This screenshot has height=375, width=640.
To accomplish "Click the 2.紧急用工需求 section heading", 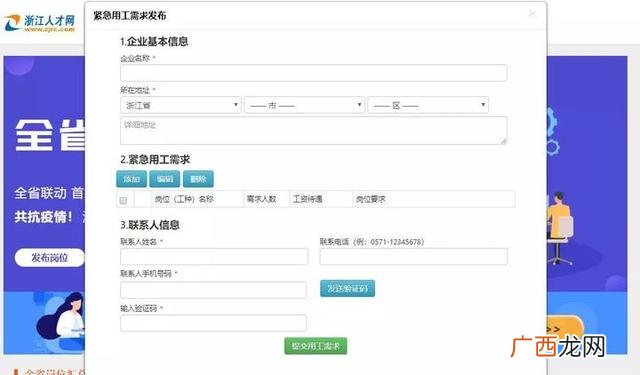I will [x=155, y=160].
